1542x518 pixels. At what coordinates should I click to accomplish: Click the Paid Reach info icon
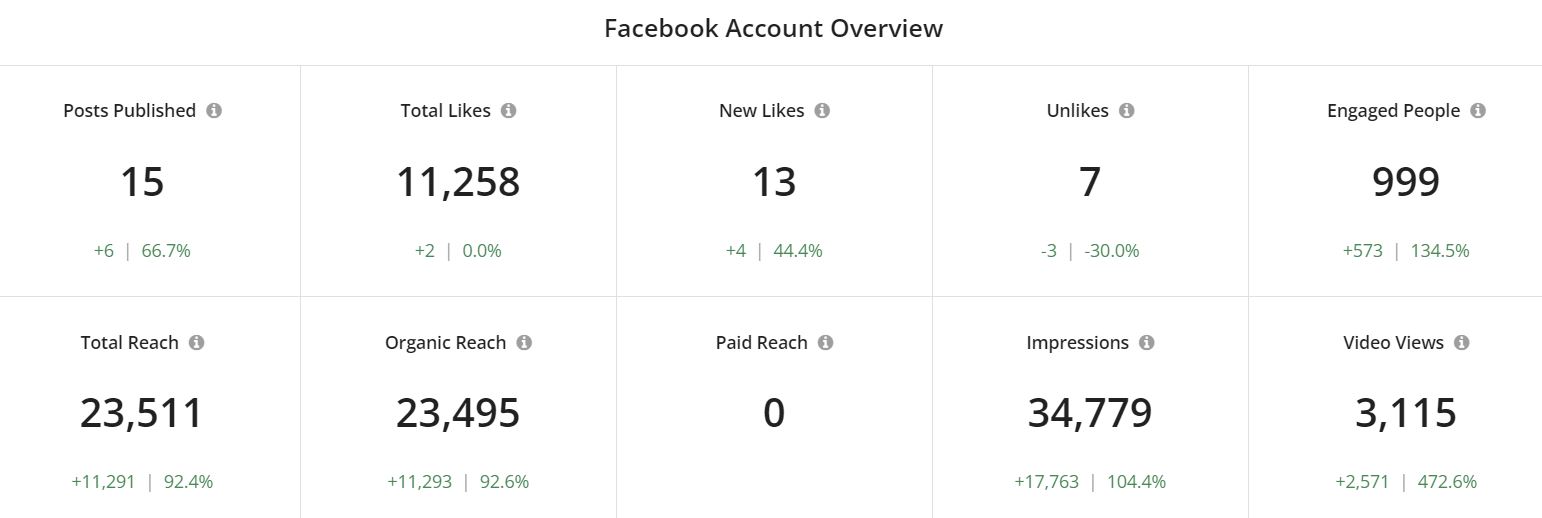click(x=825, y=343)
